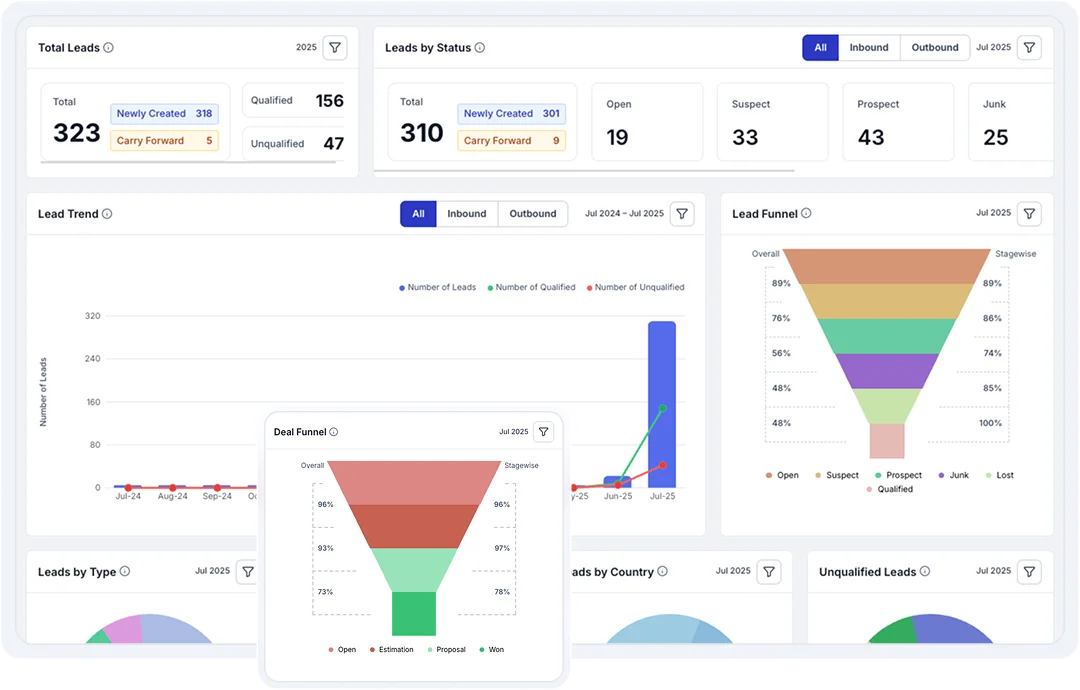The width and height of the screenshot is (1080, 690).
Task: Select All tab in Lead Trend
Action: (418, 213)
